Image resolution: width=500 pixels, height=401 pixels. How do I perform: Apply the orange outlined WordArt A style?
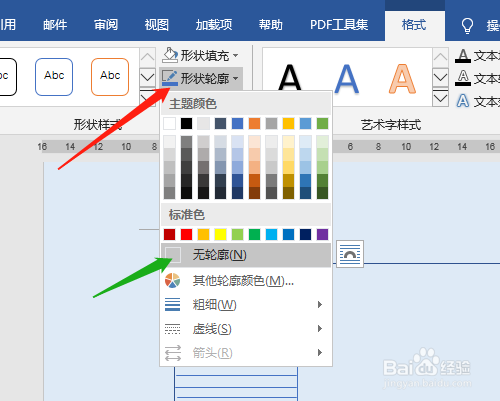click(402, 79)
